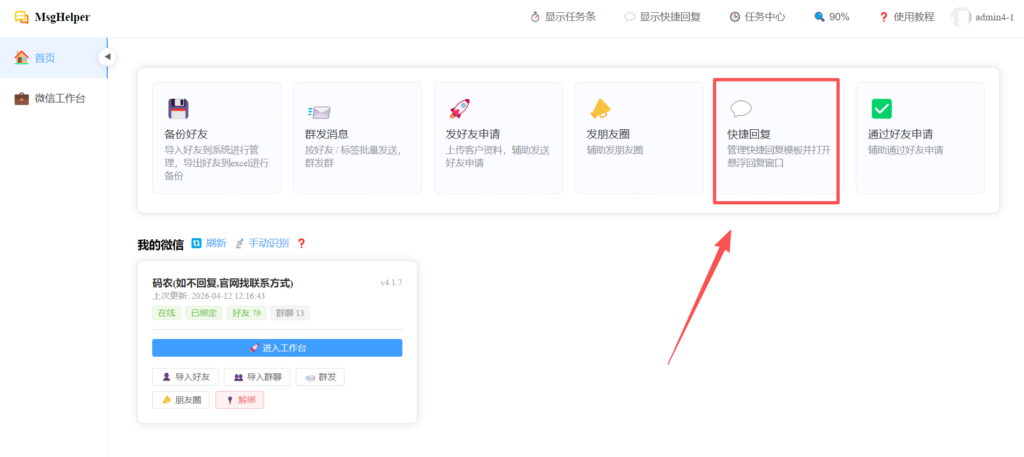Image resolution: width=1024 pixels, height=457 pixels.
Task: Click the red question mark help icon
Action: click(301, 243)
